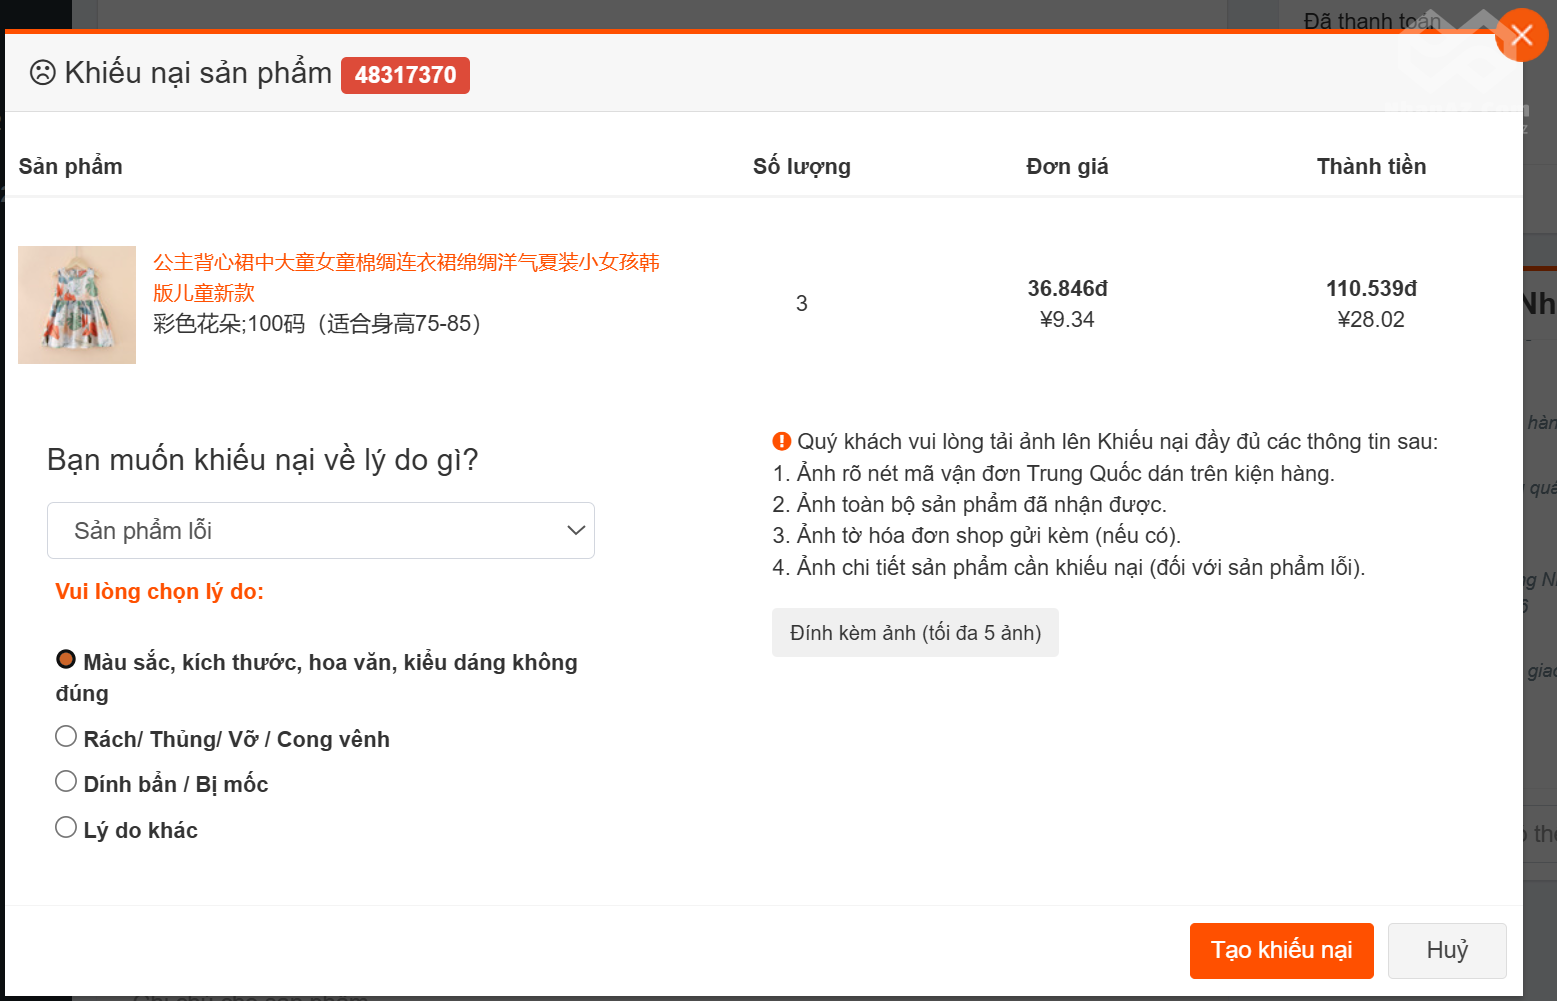
Task: Click the "Thành tiền" column header
Action: 1371,167
